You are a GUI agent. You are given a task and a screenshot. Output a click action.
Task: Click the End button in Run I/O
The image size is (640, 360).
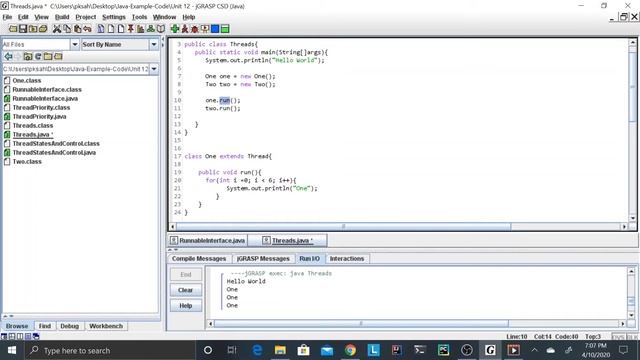pos(186,275)
